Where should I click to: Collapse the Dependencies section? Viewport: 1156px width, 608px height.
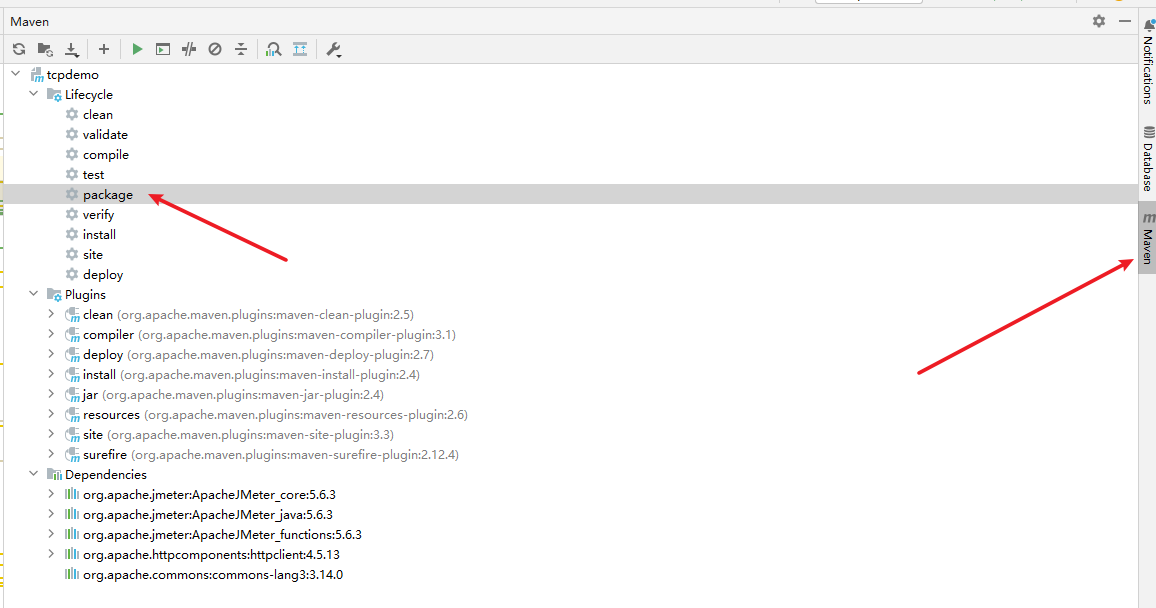coord(34,475)
